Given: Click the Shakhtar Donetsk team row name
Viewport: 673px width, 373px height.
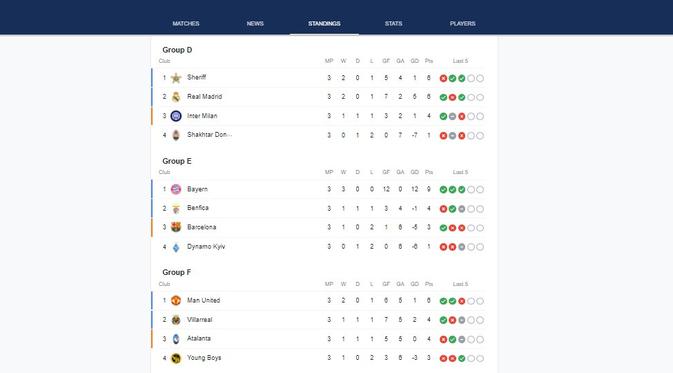Looking at the screenshot, I should 209,135.
